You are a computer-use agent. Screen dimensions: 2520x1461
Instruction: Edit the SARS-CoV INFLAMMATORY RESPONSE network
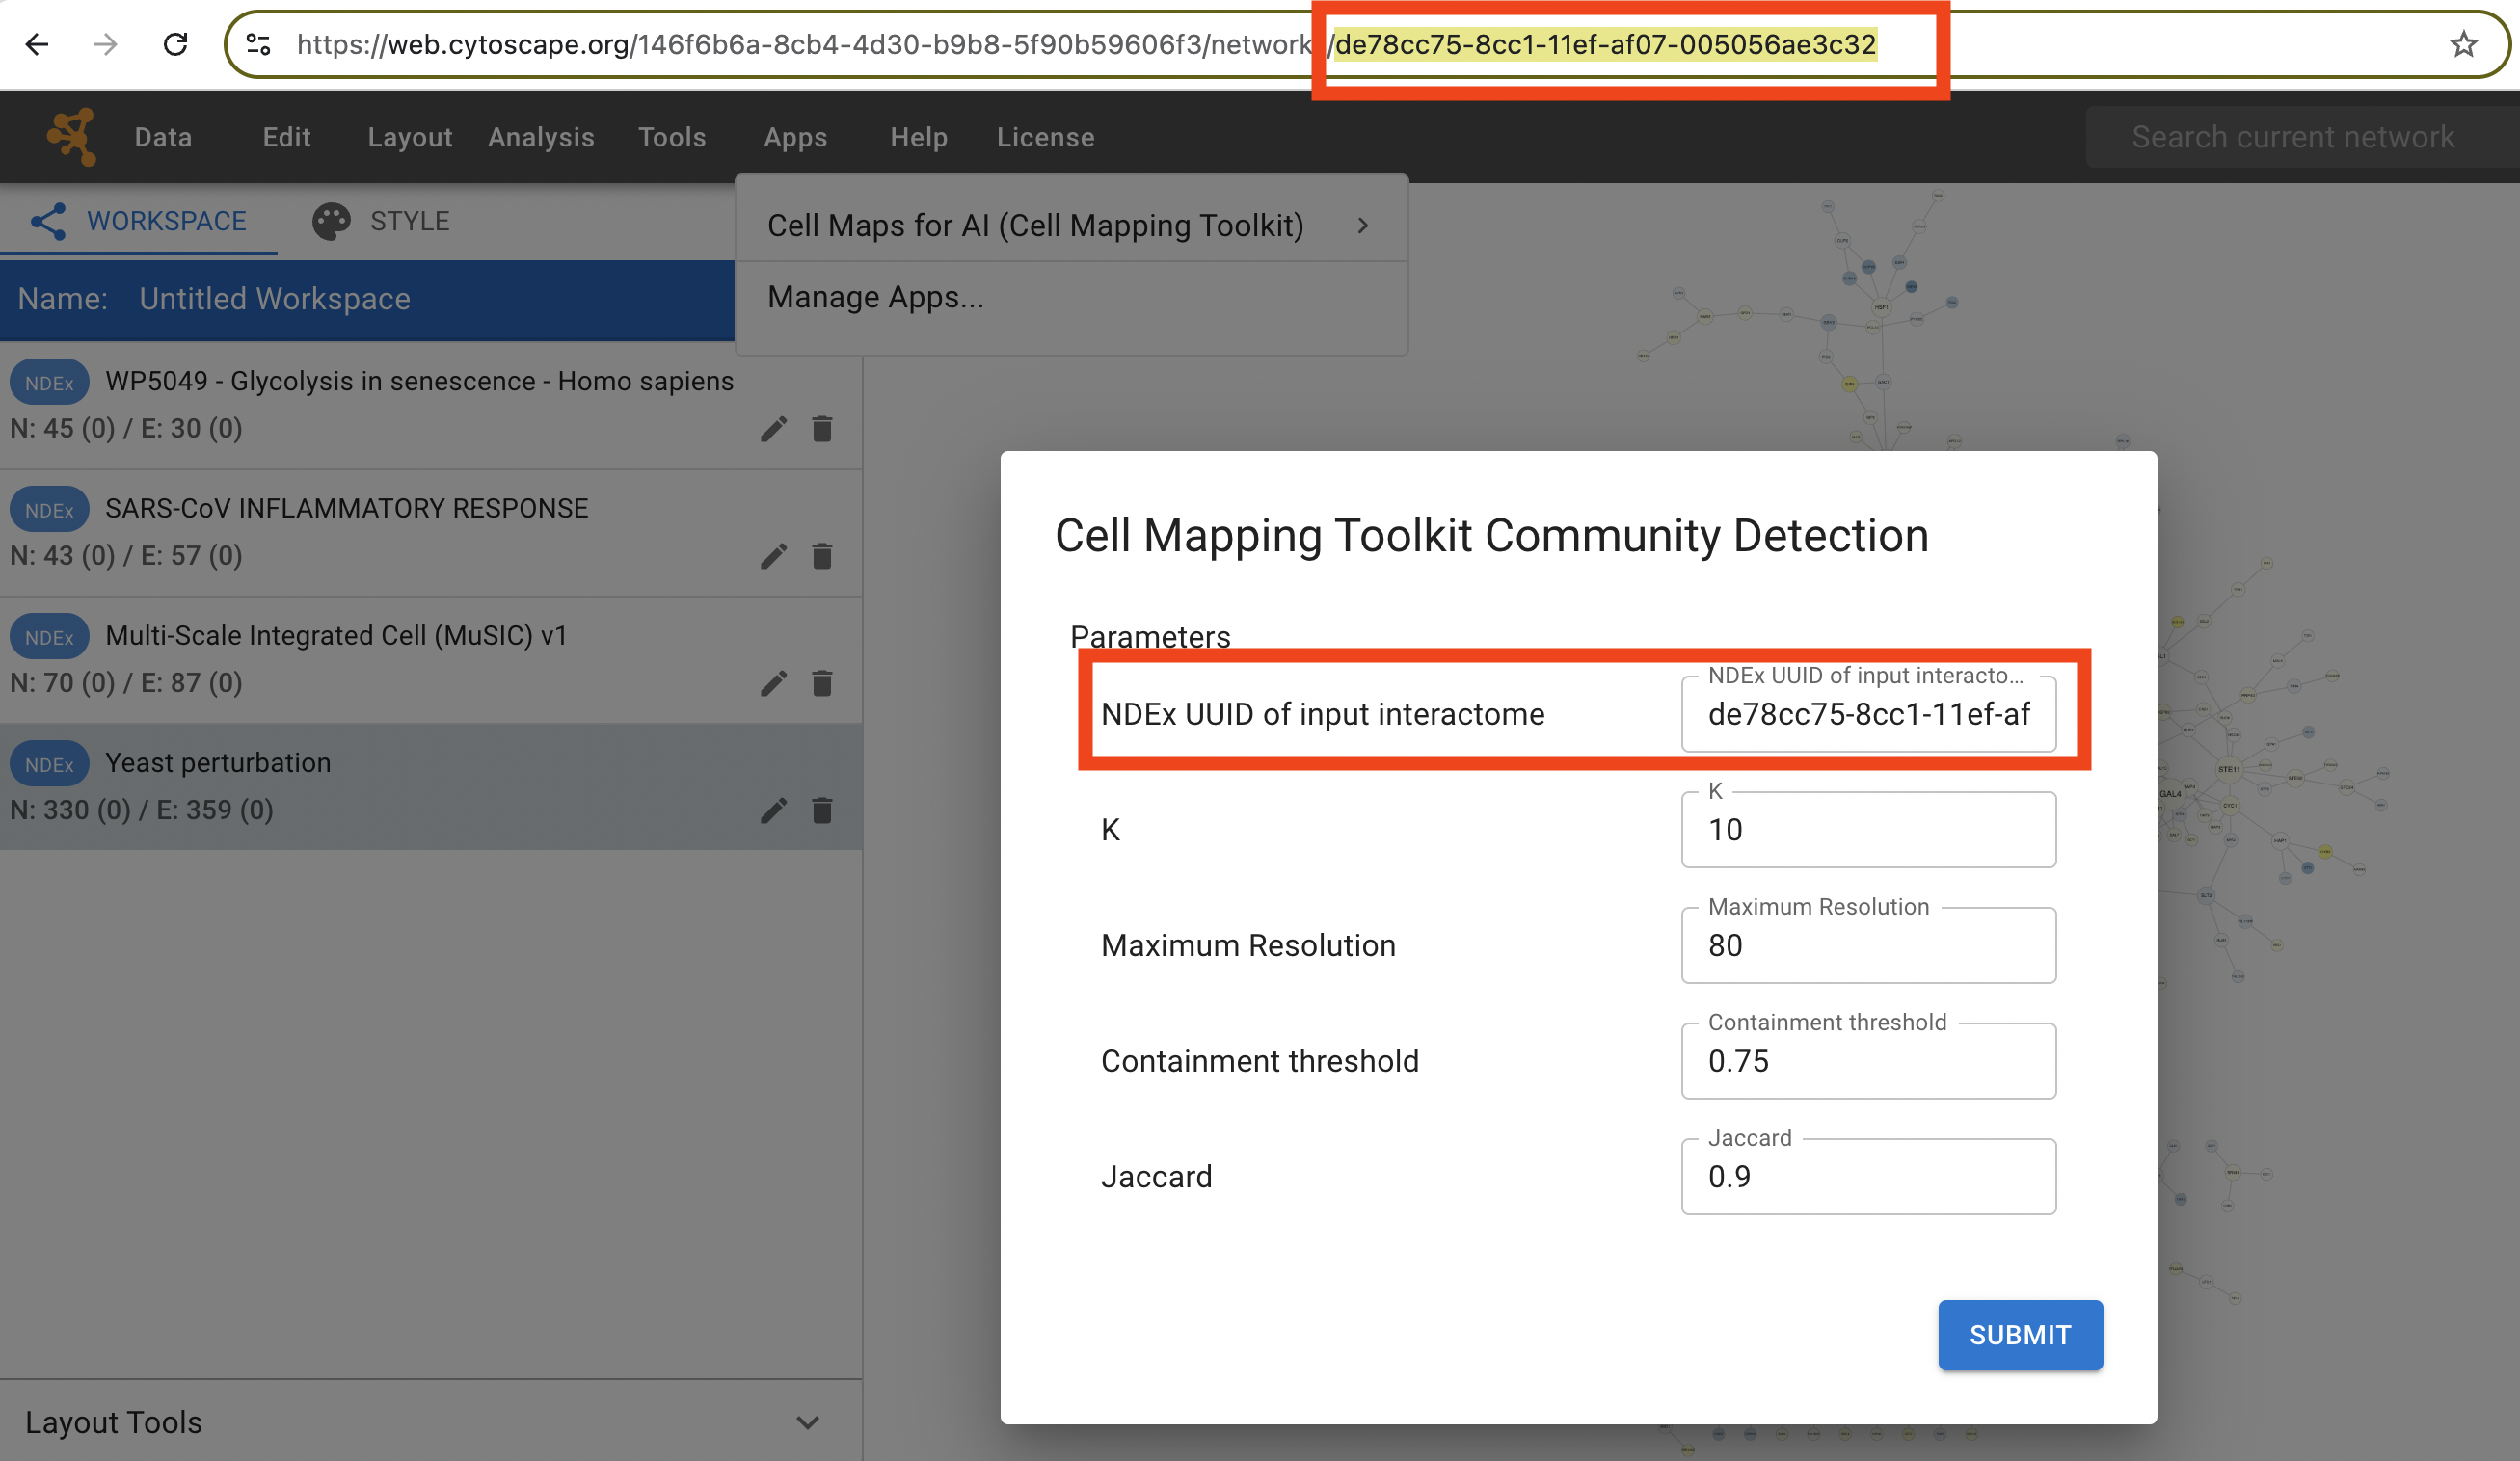773,556
